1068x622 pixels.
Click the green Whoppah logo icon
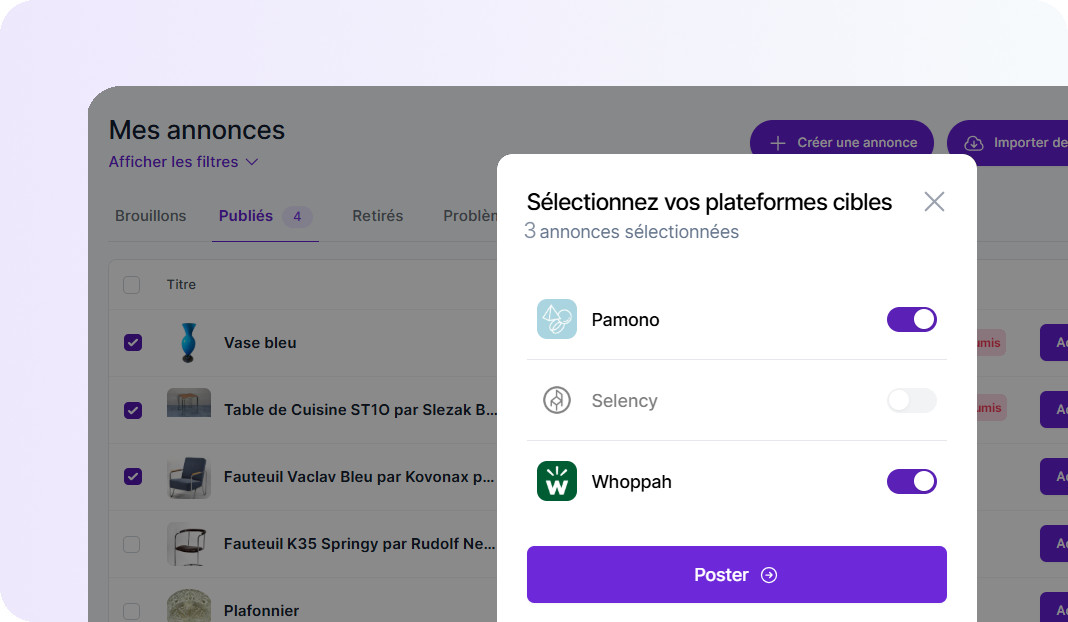(556, 481)
